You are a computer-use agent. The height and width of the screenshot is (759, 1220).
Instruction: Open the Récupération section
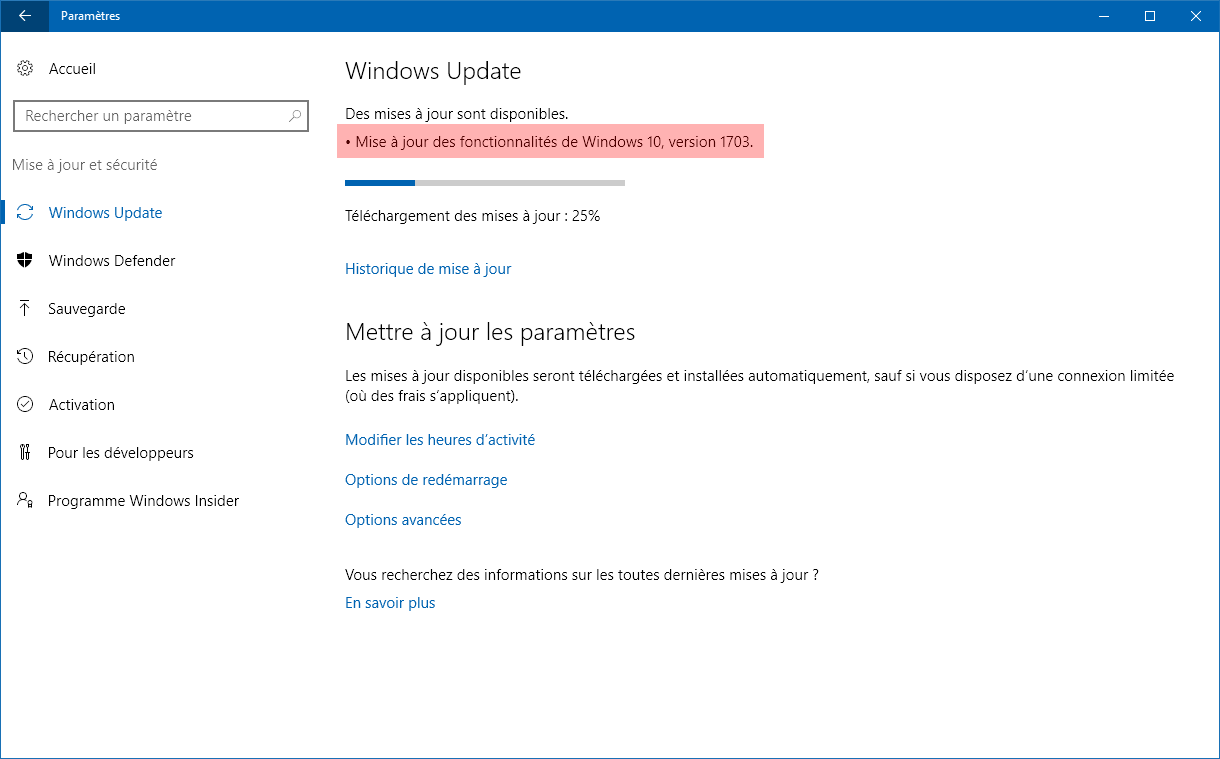point(91,357)
